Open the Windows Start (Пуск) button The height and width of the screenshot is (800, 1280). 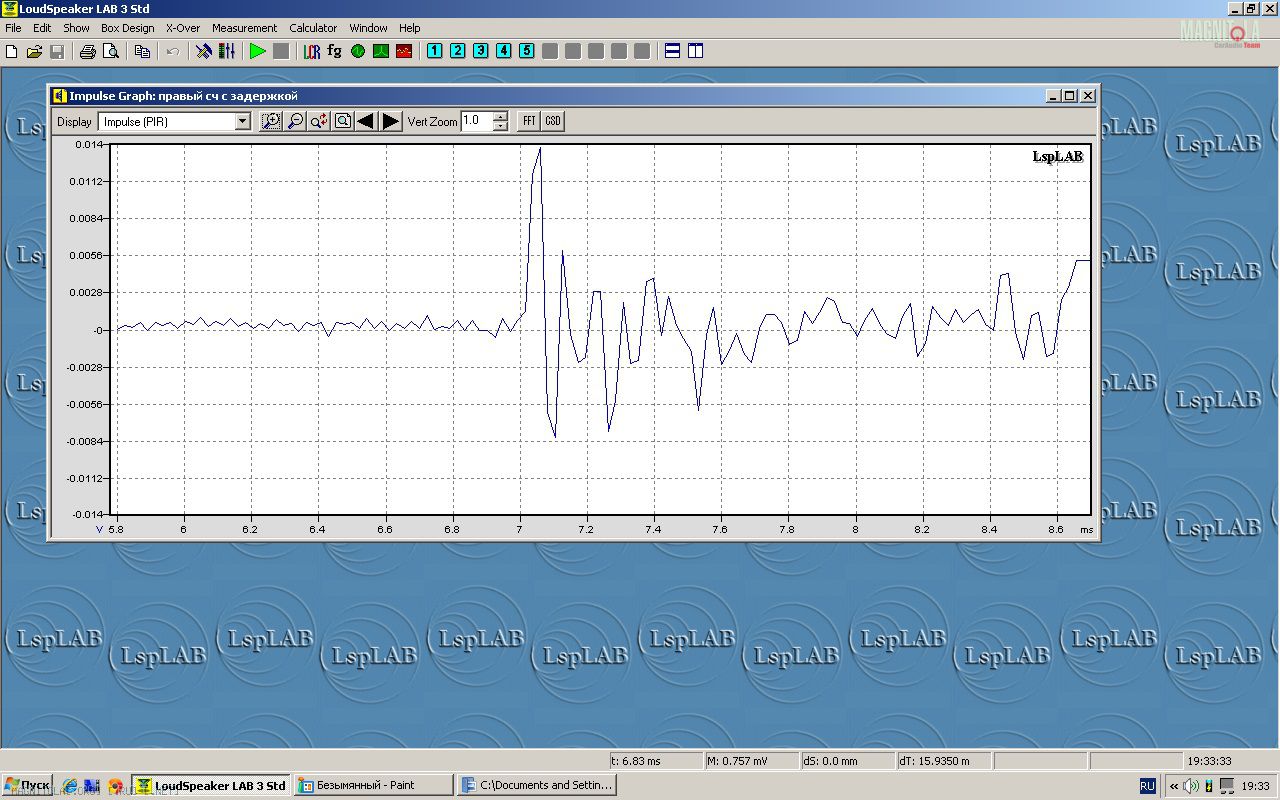(28, 785)
